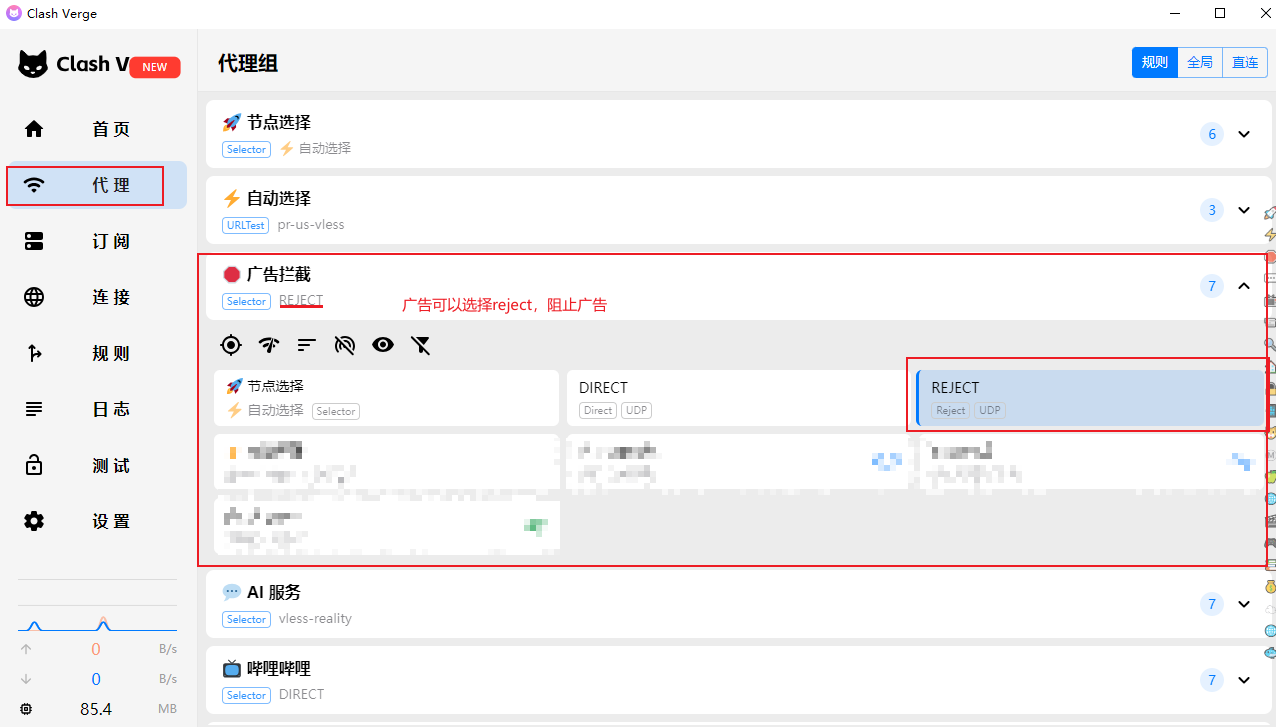Click the wifi icon beside 代理
This screenshot has height=727, width=1276.
coord(34,185)
